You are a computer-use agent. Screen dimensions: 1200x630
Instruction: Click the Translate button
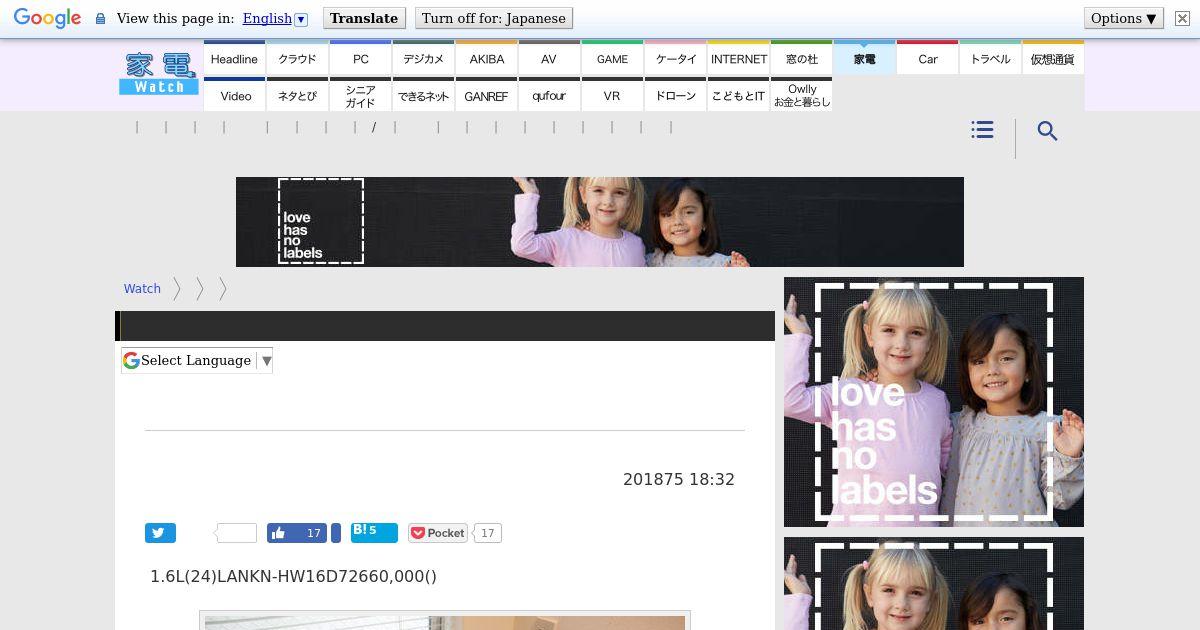(364, 18)
